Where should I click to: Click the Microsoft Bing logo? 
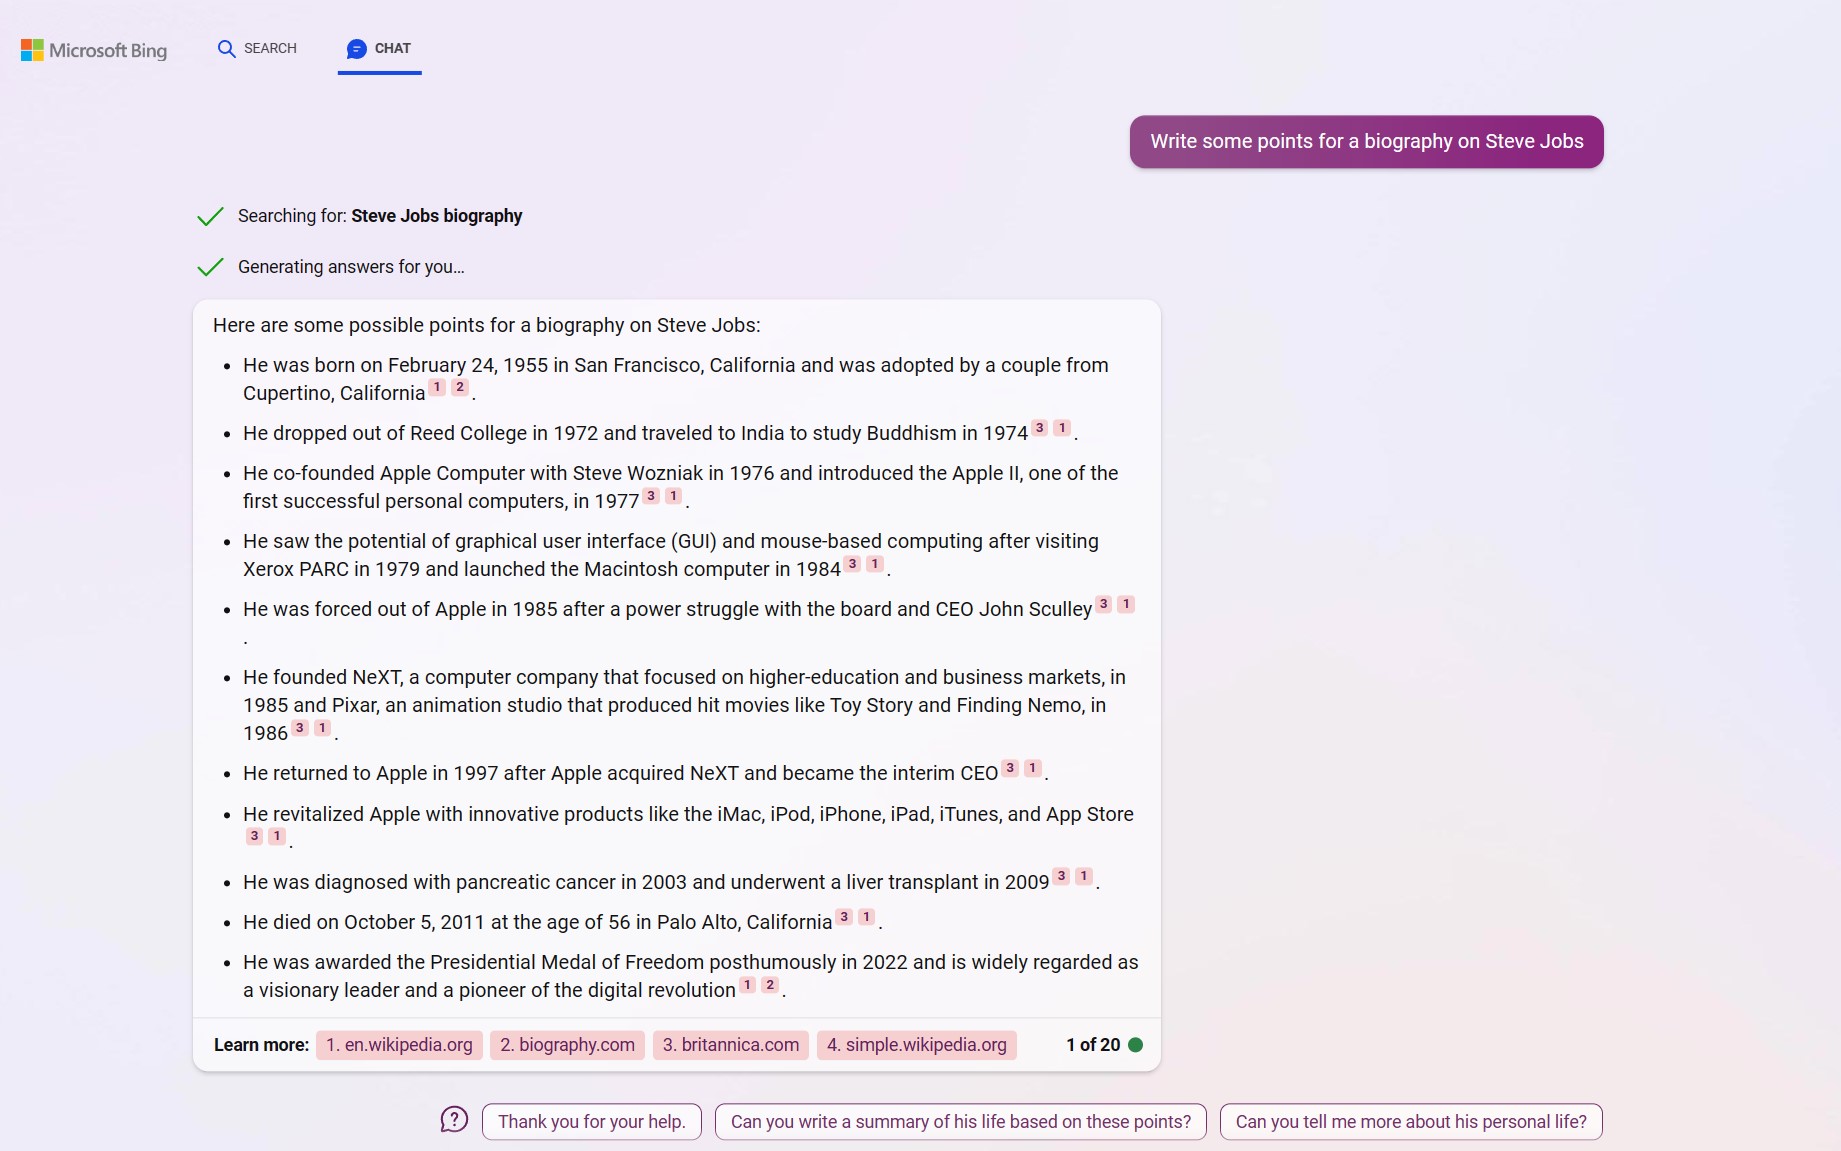94,50
